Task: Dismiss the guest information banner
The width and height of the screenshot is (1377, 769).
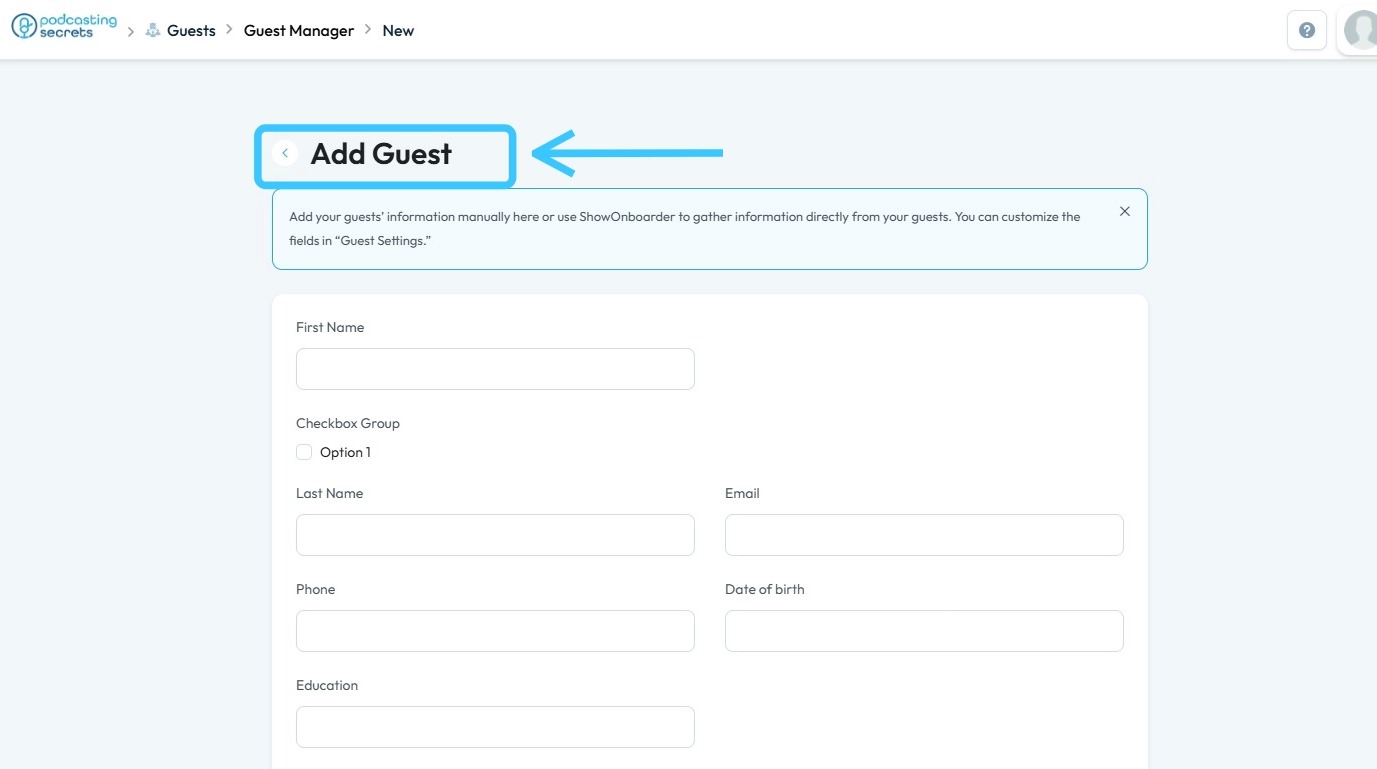Action: (1125, 211)
